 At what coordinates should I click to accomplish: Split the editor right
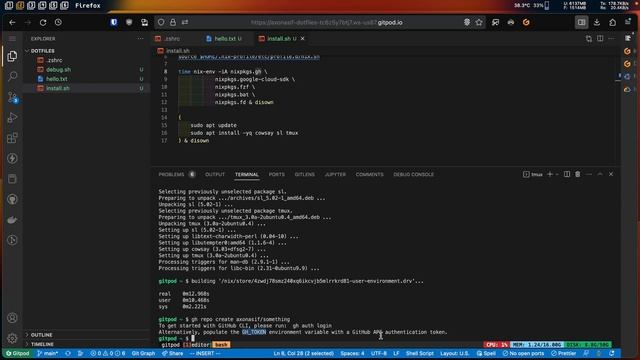[600, 38]
